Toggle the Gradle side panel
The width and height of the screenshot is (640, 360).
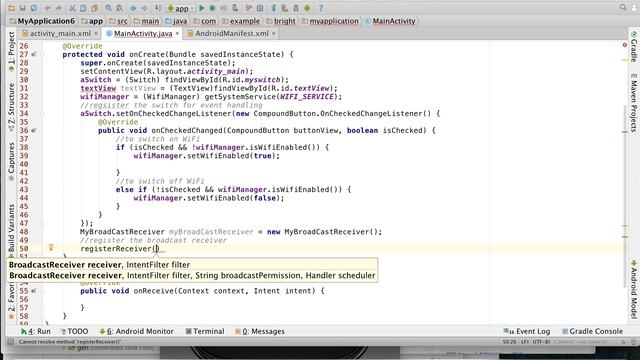click(x=633, y=47)
